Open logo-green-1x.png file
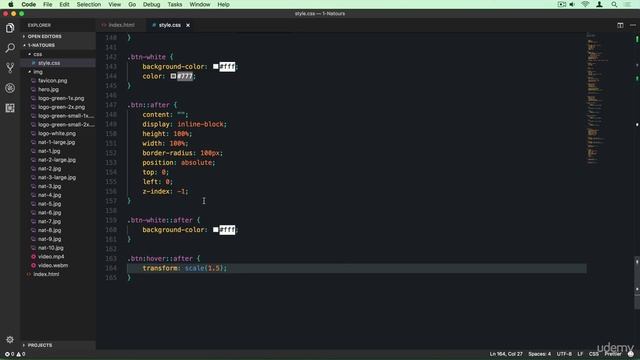 click(58, 98)
